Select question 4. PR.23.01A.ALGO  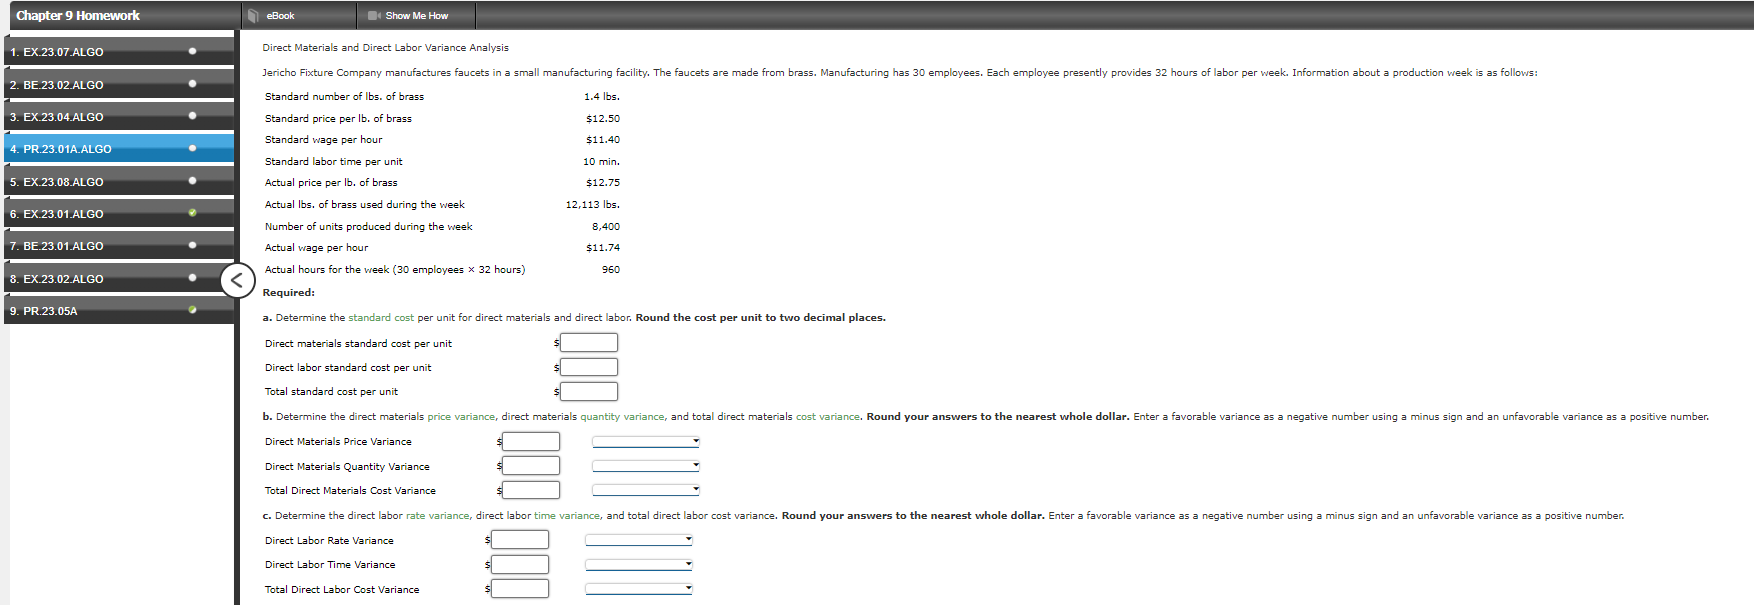119,148
